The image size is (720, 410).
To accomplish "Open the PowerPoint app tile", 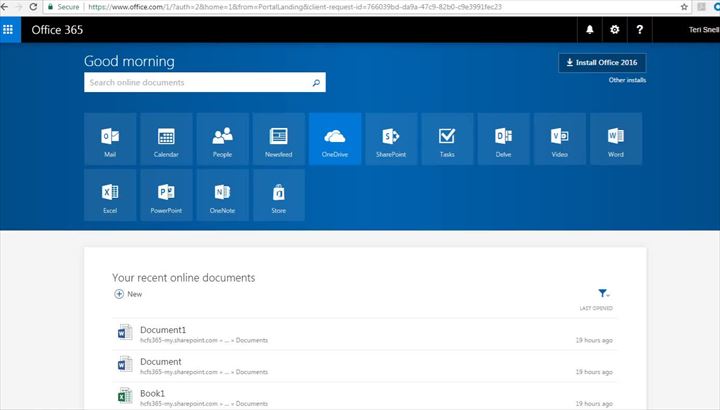I will tap(166, 195).
